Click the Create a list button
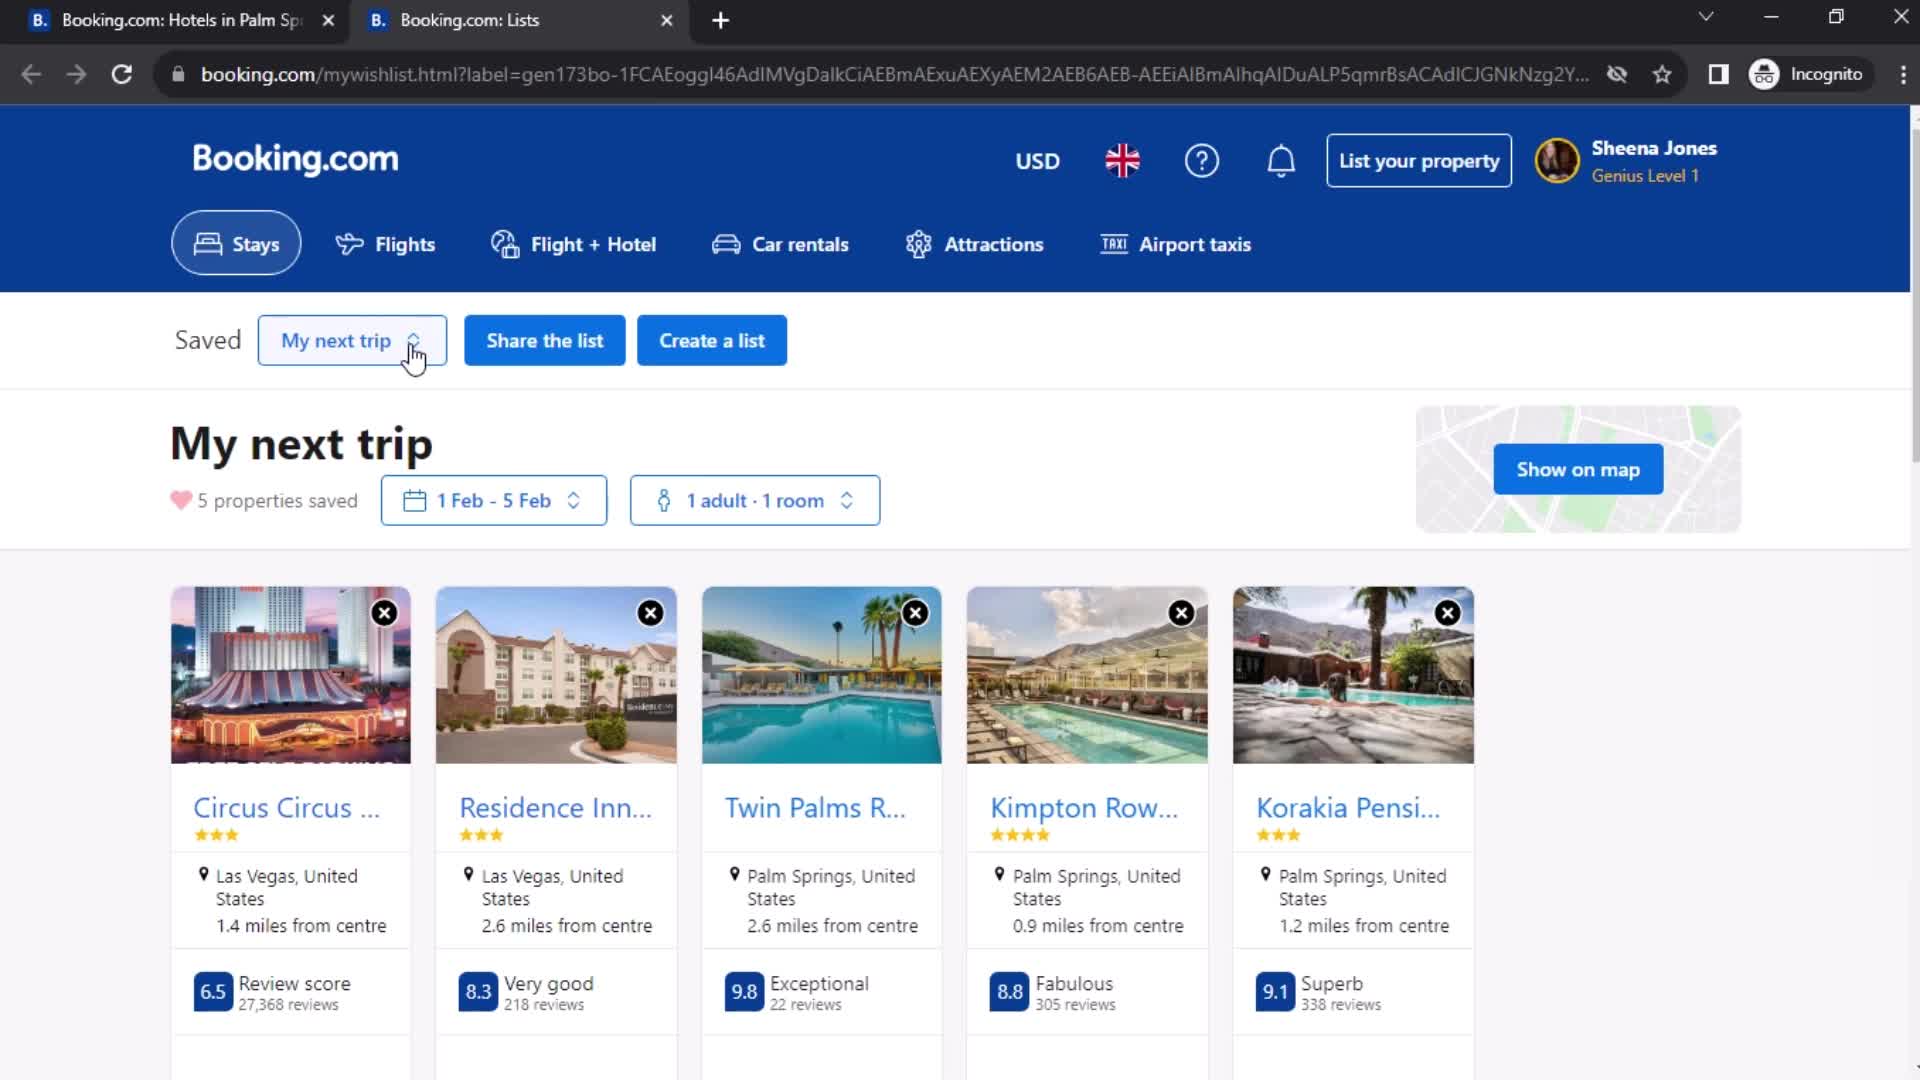 [711, 340]
